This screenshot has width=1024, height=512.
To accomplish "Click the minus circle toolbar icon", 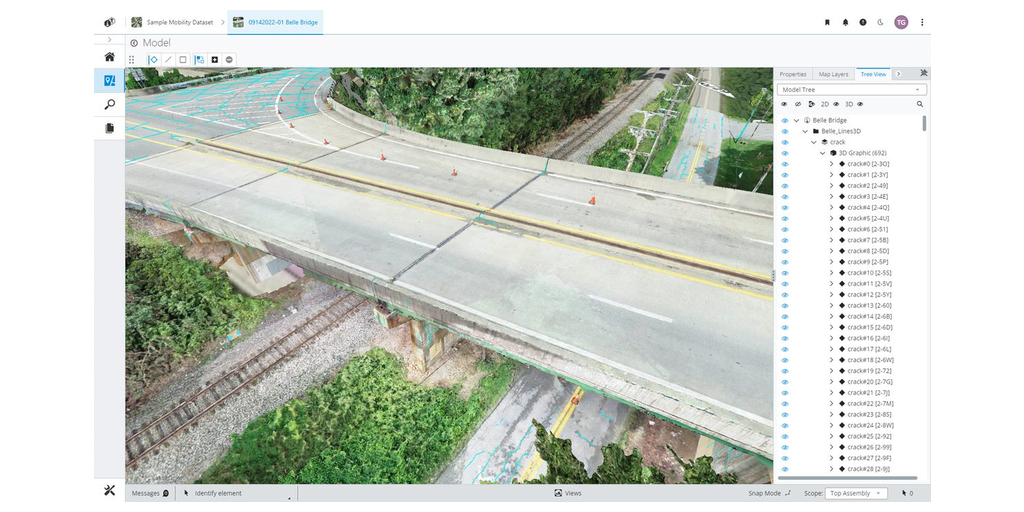I will click(229, 60).
